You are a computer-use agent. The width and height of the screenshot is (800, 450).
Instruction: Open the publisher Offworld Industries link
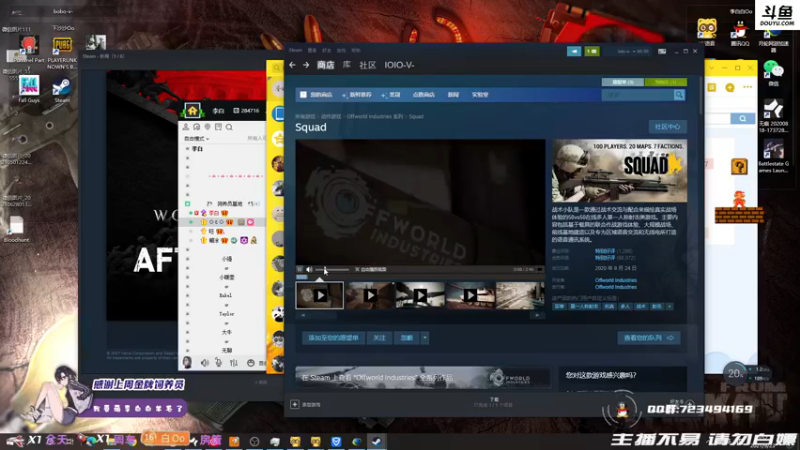[615, 287]
